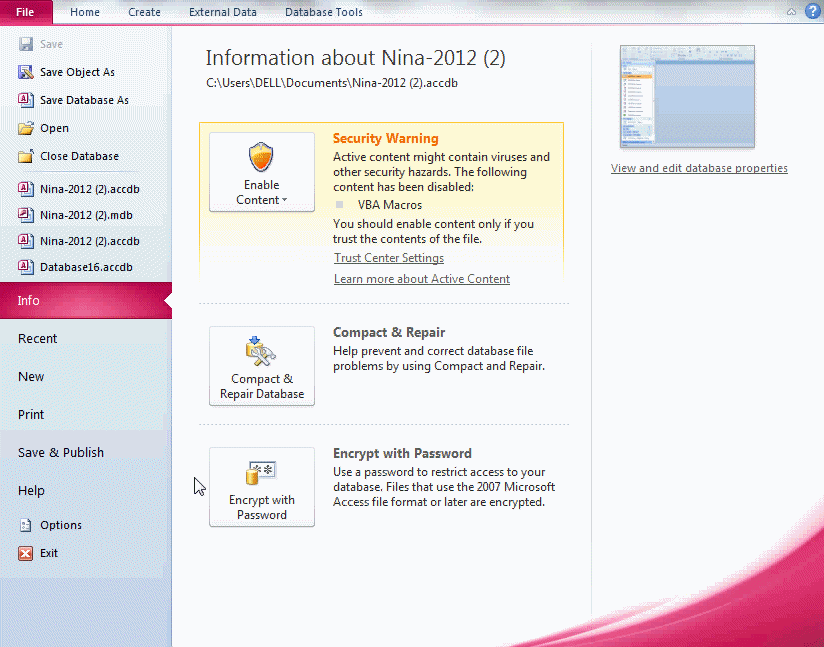Switch to the External Data tab
Viewport: 824px width, 647px height.
coord(222,12)
